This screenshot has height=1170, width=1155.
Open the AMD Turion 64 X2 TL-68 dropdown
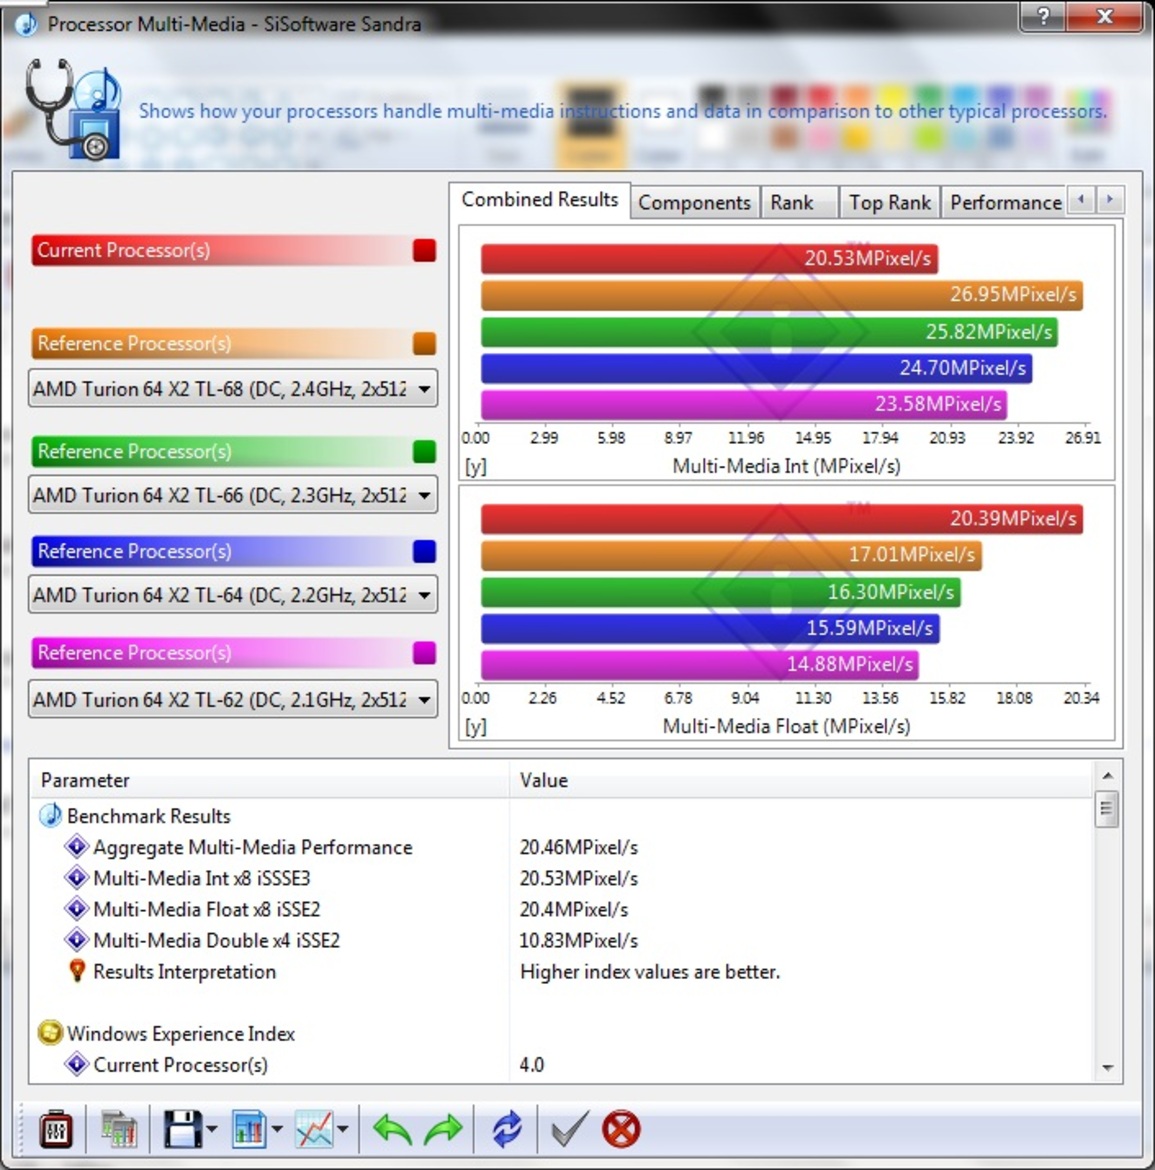[x=233, y=389]
